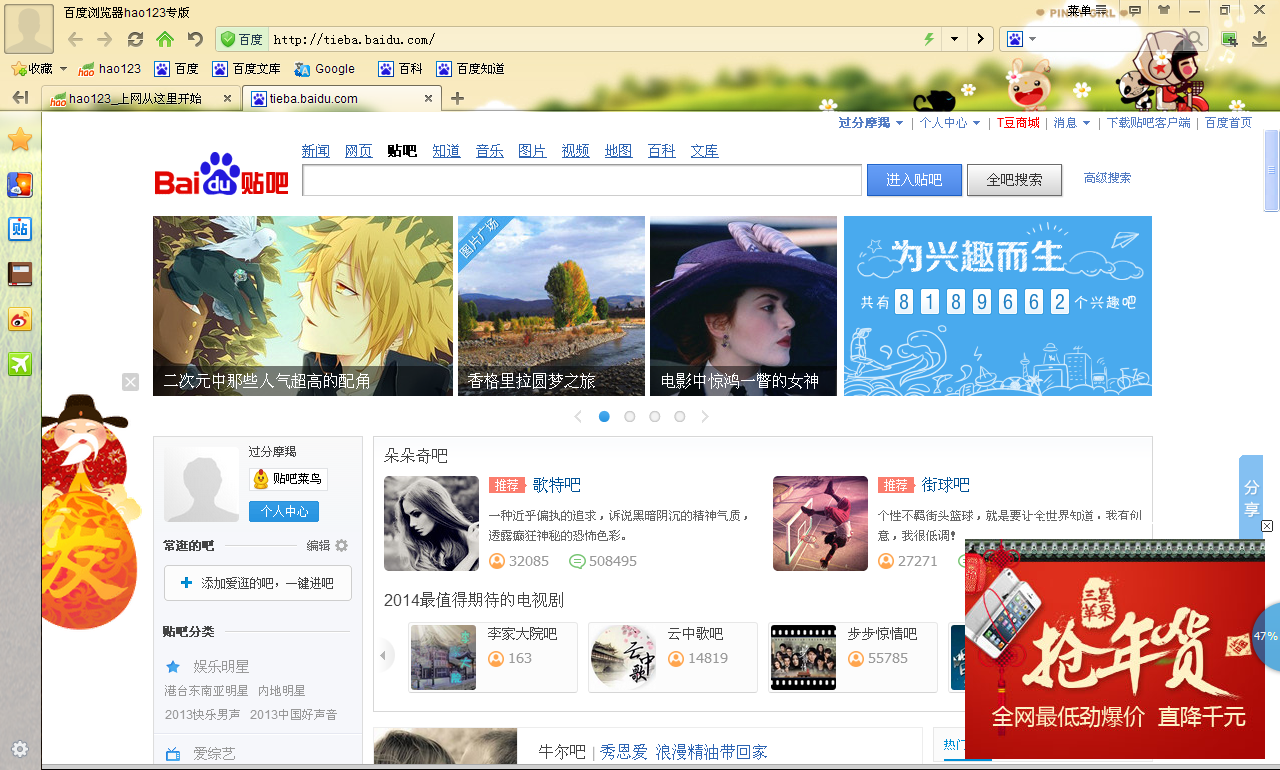Switch to the hao123 tab
The image size is (1280, 770).
[135, 98]
